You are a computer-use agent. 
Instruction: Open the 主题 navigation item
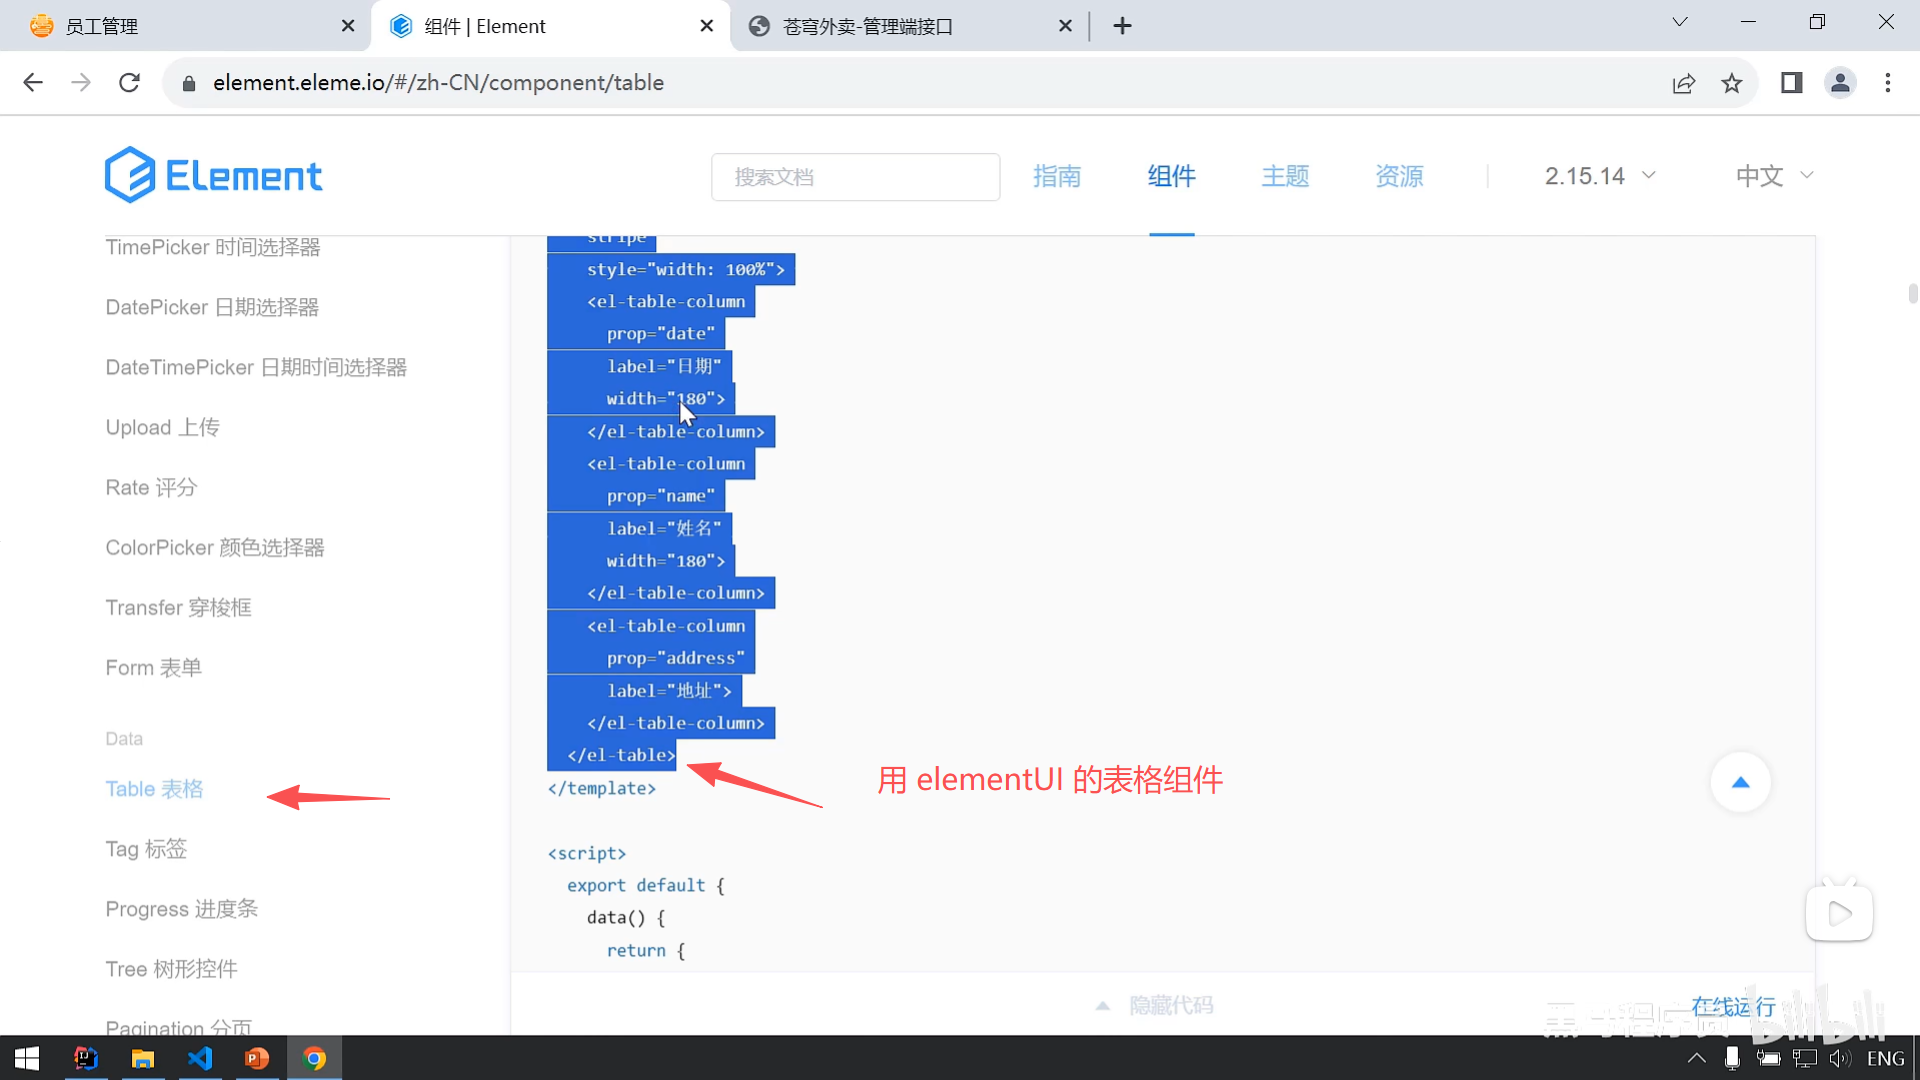pyautogui.click(x=1285, y=176)
